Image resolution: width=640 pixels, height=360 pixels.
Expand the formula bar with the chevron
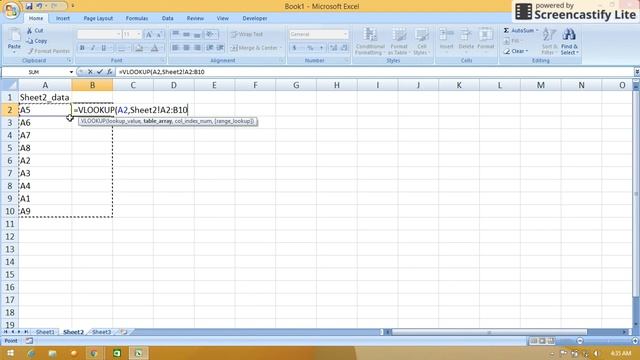click(x=637, y=72)
